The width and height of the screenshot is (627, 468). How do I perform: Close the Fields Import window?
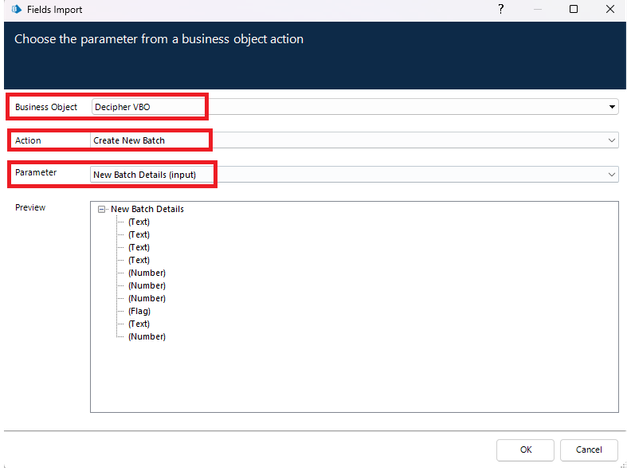(x=610, y=9)
